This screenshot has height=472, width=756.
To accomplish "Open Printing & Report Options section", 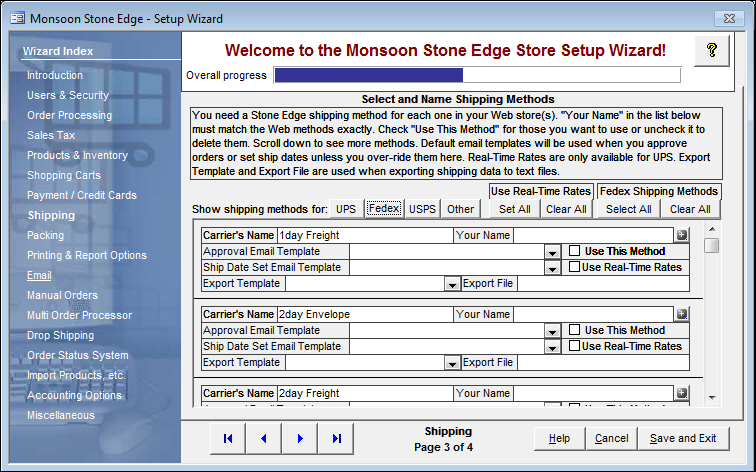I will point(87,255).
